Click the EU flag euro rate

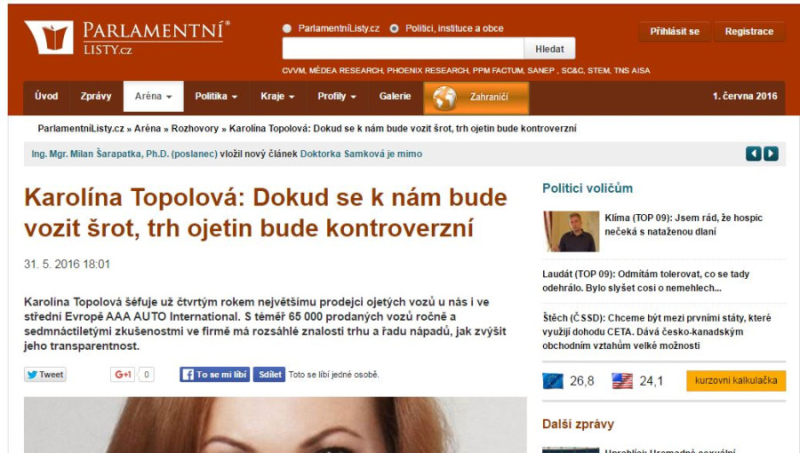point(568,381)
